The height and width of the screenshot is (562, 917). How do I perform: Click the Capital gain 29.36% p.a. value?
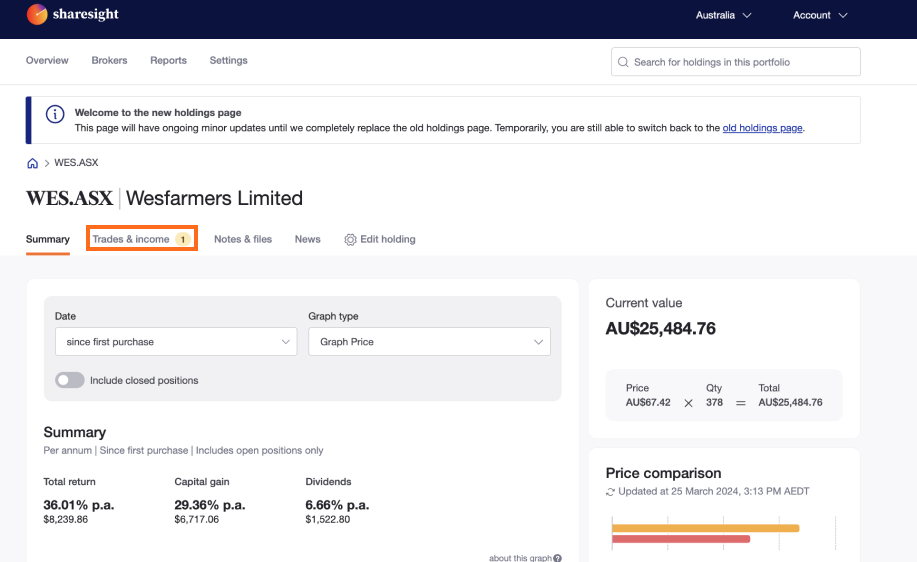point(209,505)
